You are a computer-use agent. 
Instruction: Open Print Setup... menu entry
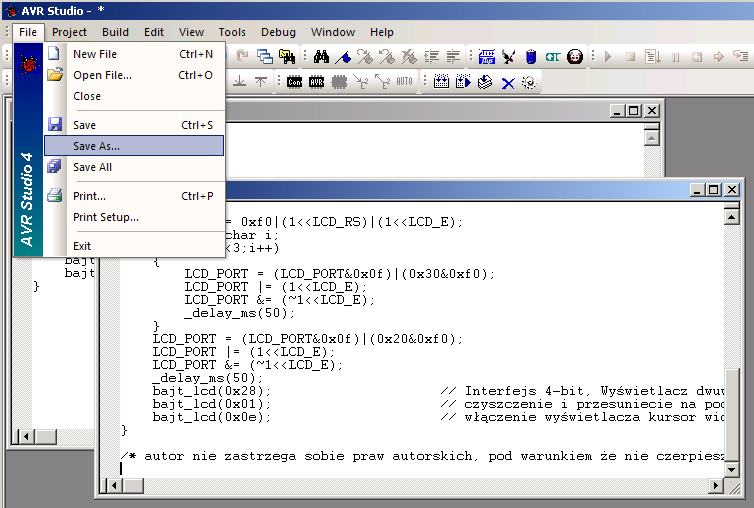106,217
